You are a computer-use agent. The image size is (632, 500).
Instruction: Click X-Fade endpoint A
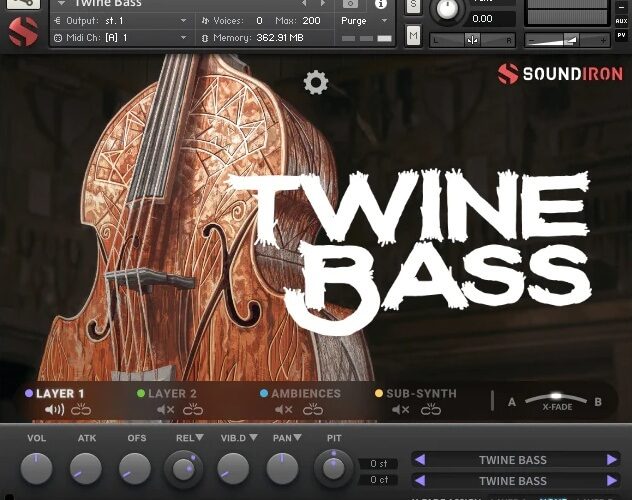point(511,402)
